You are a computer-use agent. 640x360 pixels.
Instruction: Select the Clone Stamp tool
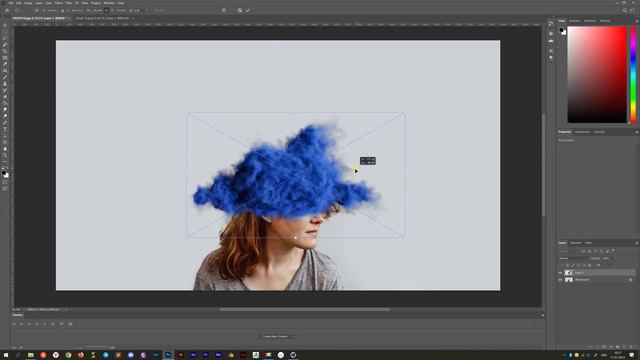tap(5, 84)
